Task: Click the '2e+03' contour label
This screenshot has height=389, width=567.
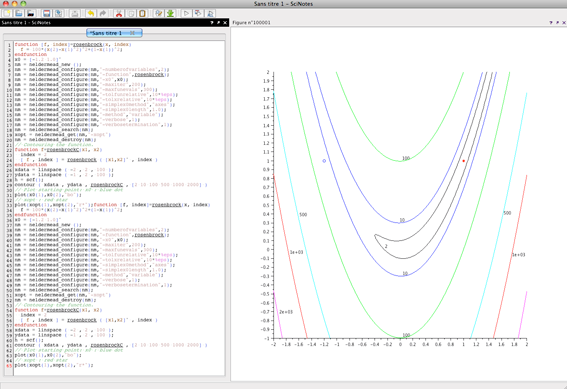Action: coord(286,312)
